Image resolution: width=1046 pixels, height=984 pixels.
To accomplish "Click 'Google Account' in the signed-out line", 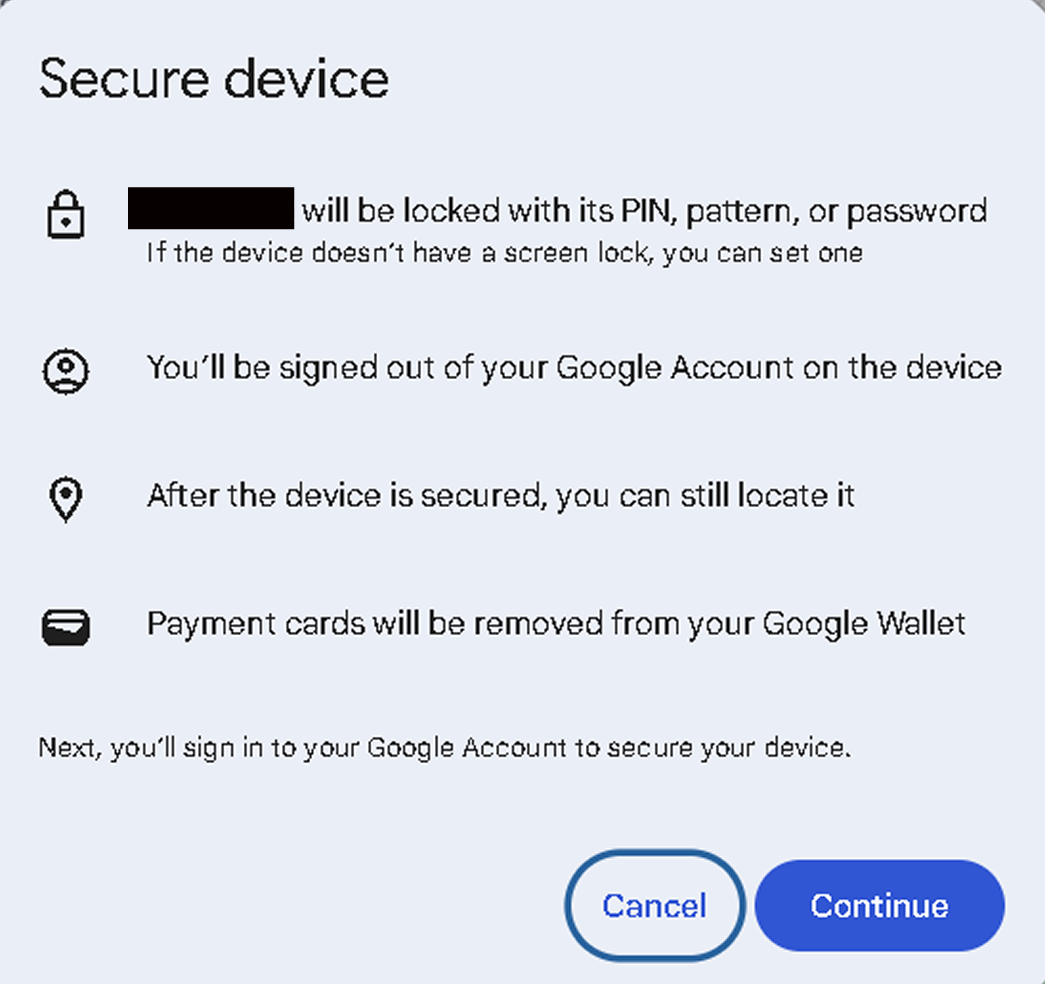I will (673, 368).
